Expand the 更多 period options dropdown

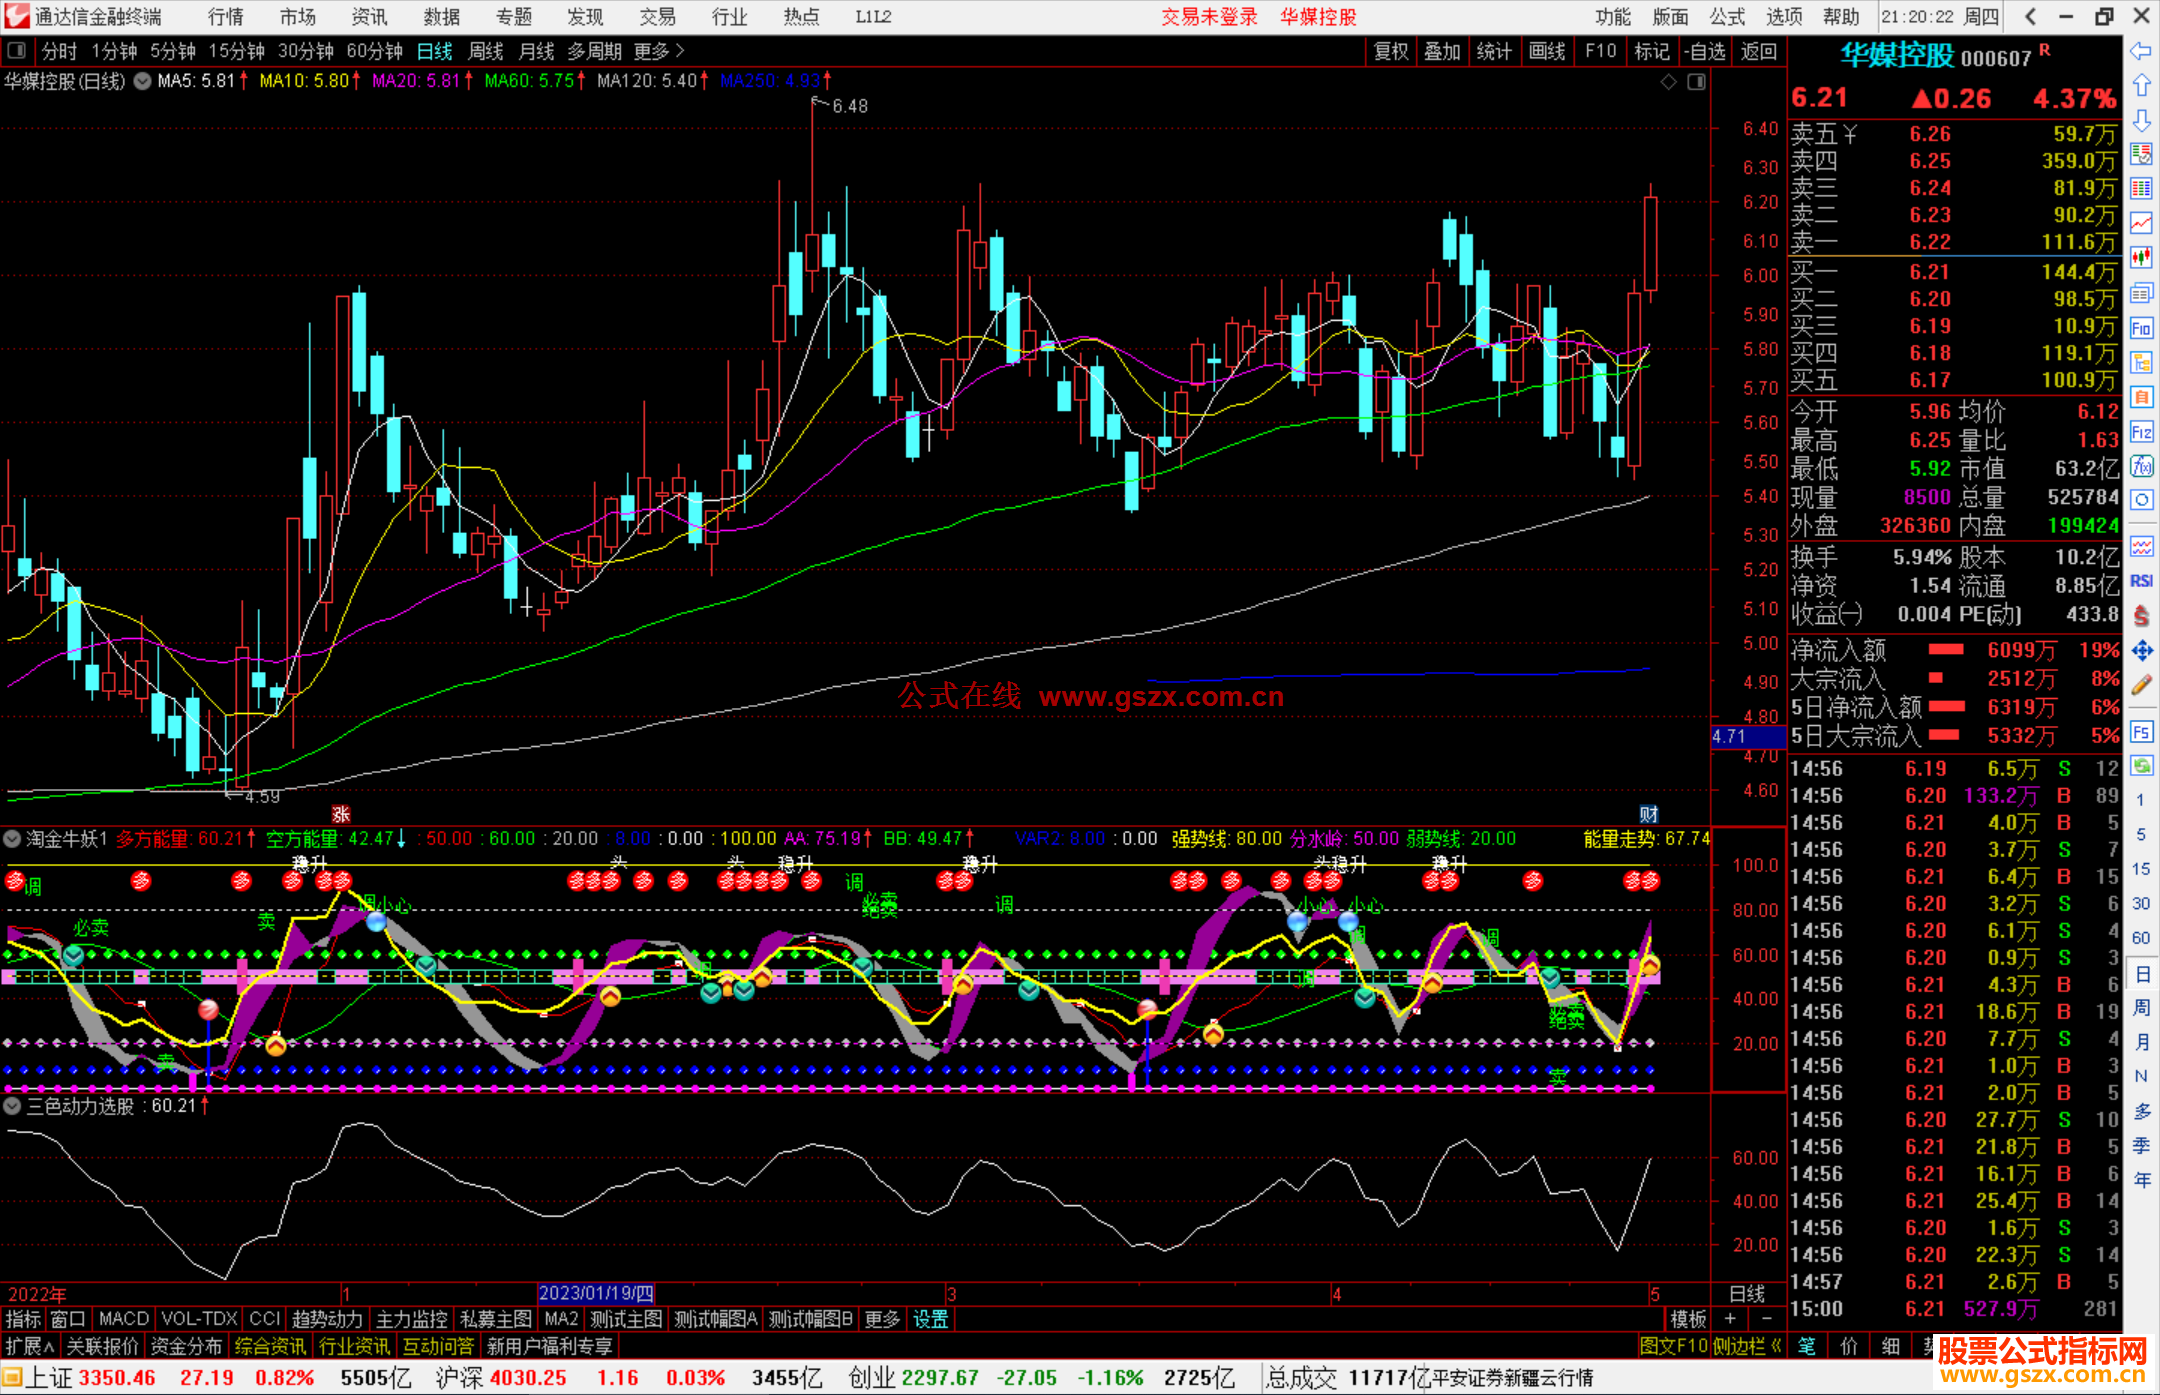[x=658, y=51]
